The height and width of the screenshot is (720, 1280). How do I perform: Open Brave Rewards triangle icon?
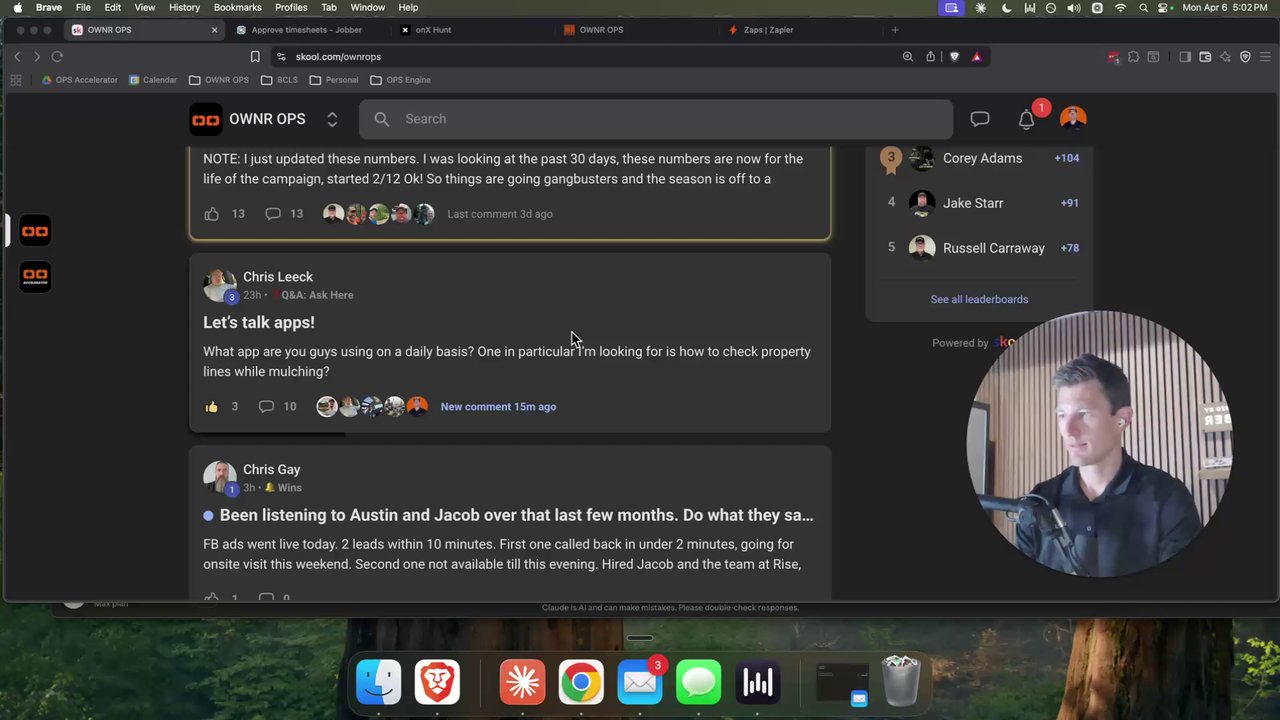tap(976, 56)
